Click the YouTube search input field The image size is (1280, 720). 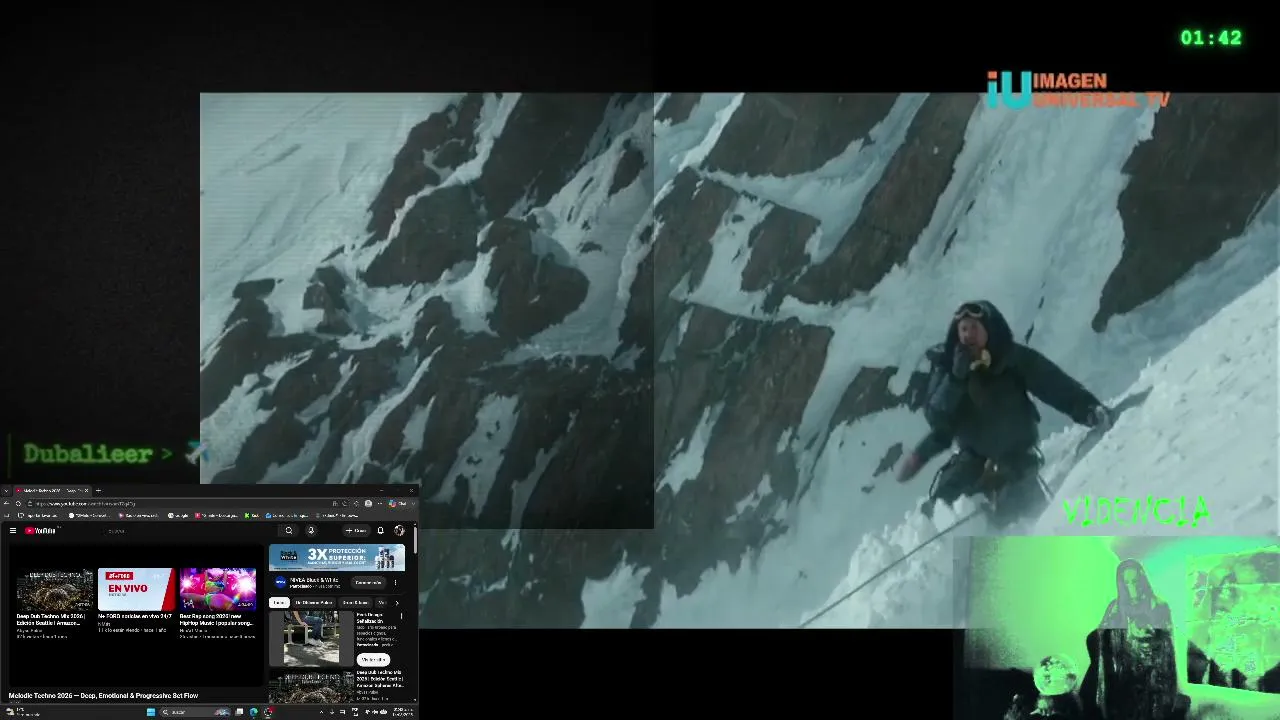pos(190,531)
